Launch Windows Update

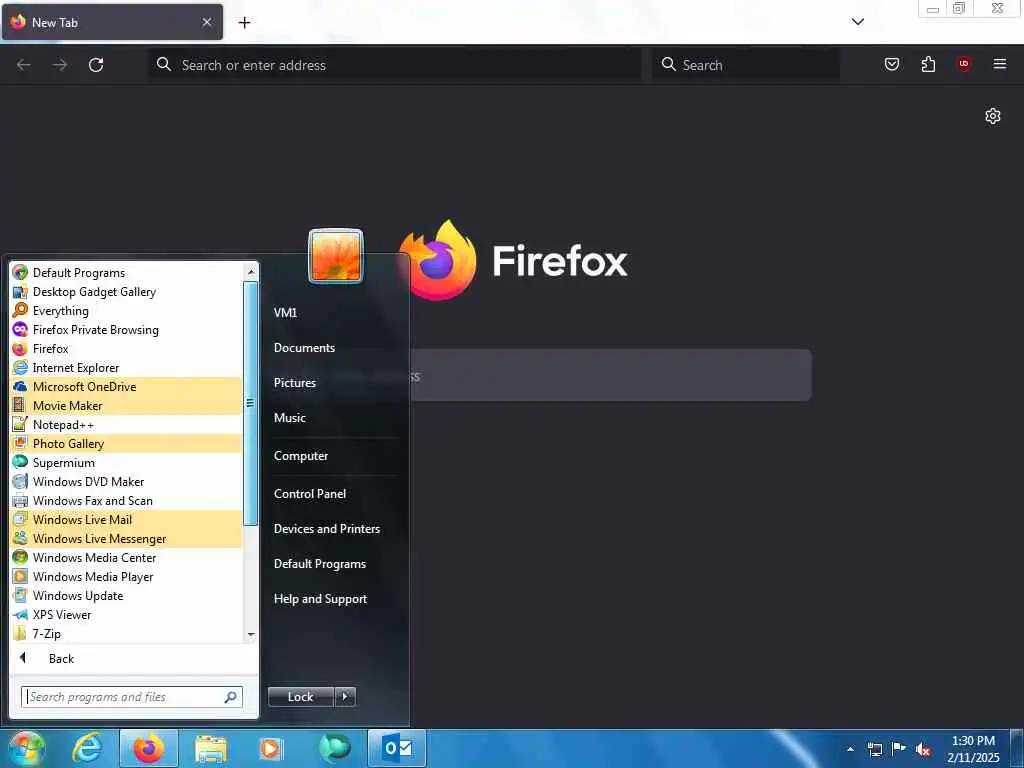tap(127, 594)
